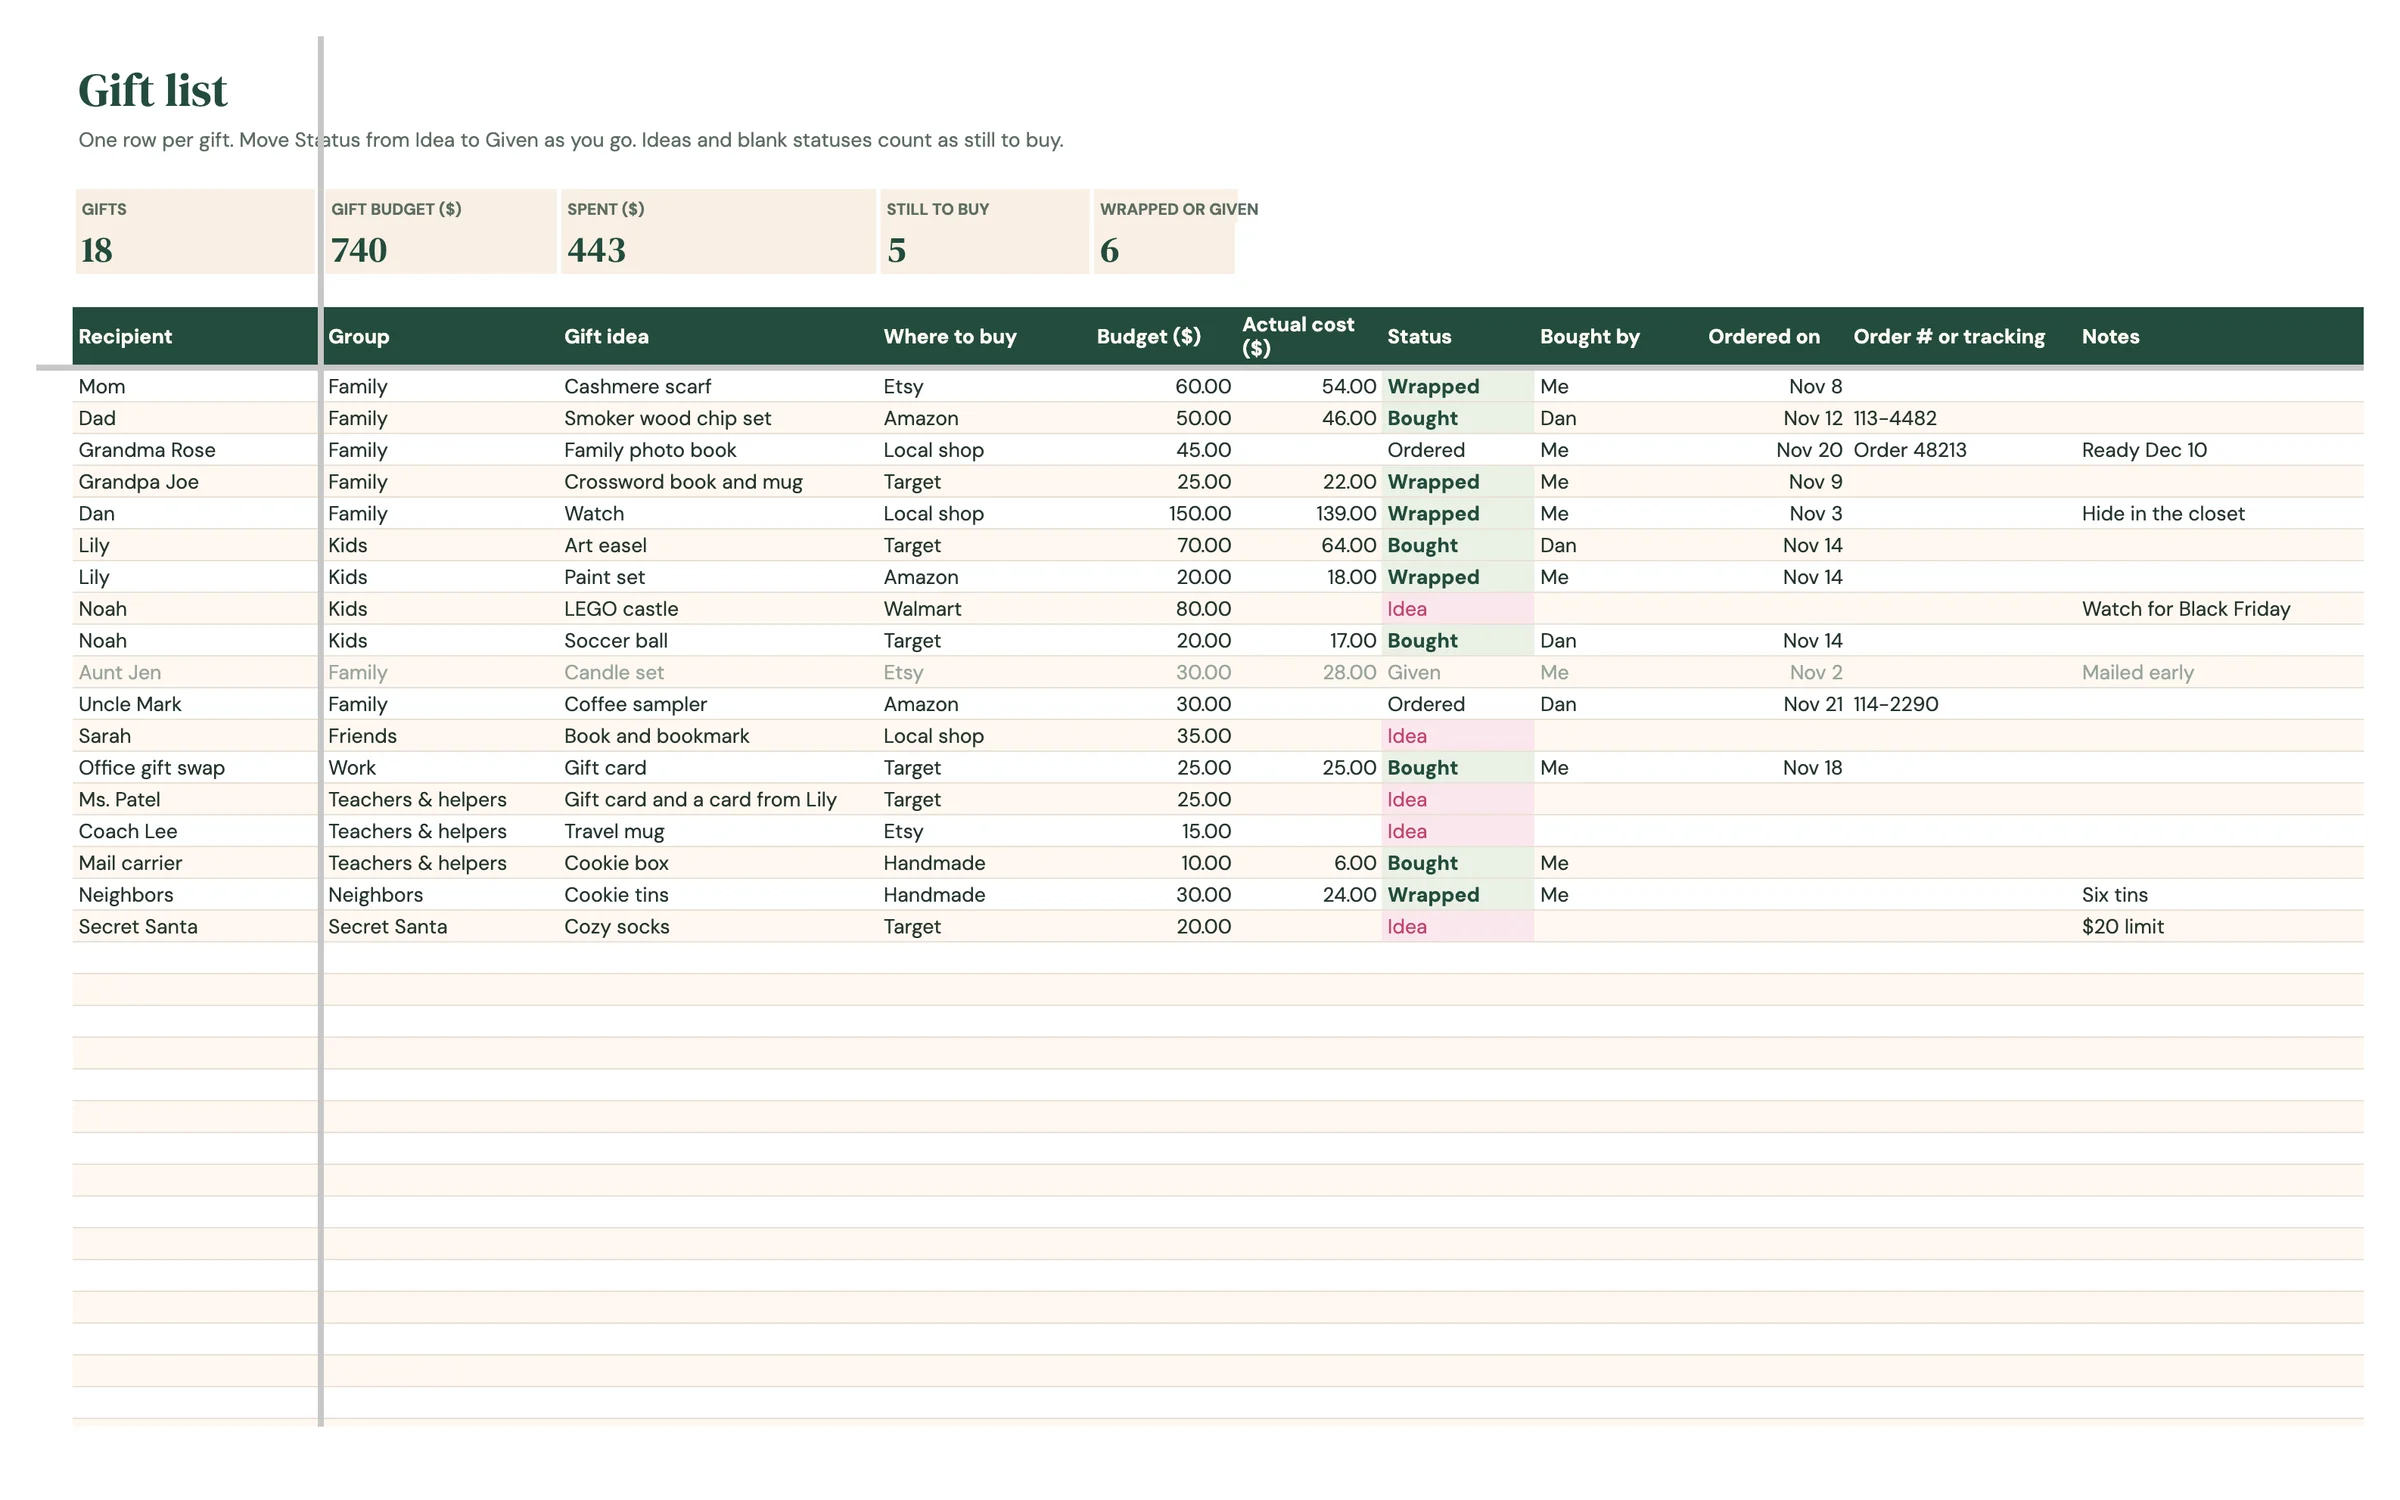Select the Art easel gift cell
This screenshot has width=2400, height=1500.
pos(605,545)
